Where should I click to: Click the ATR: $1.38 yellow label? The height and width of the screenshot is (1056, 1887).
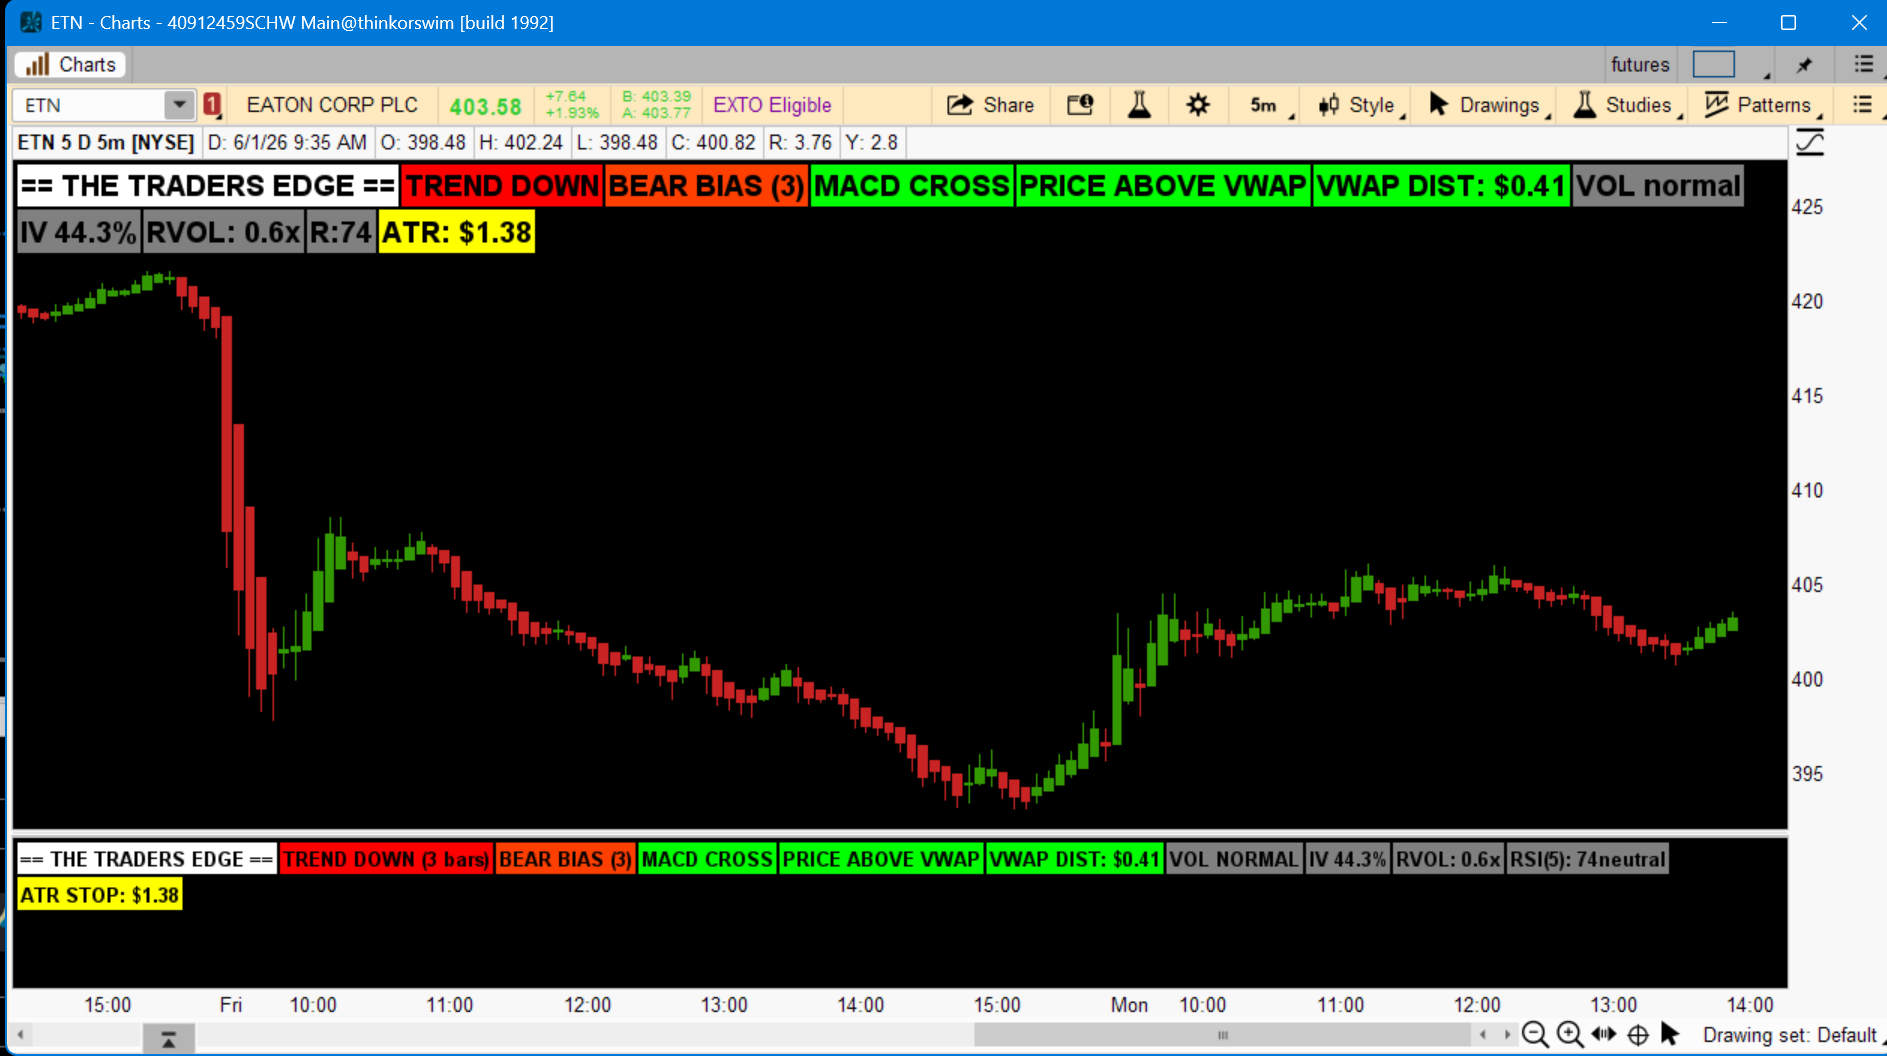(457, 232)
